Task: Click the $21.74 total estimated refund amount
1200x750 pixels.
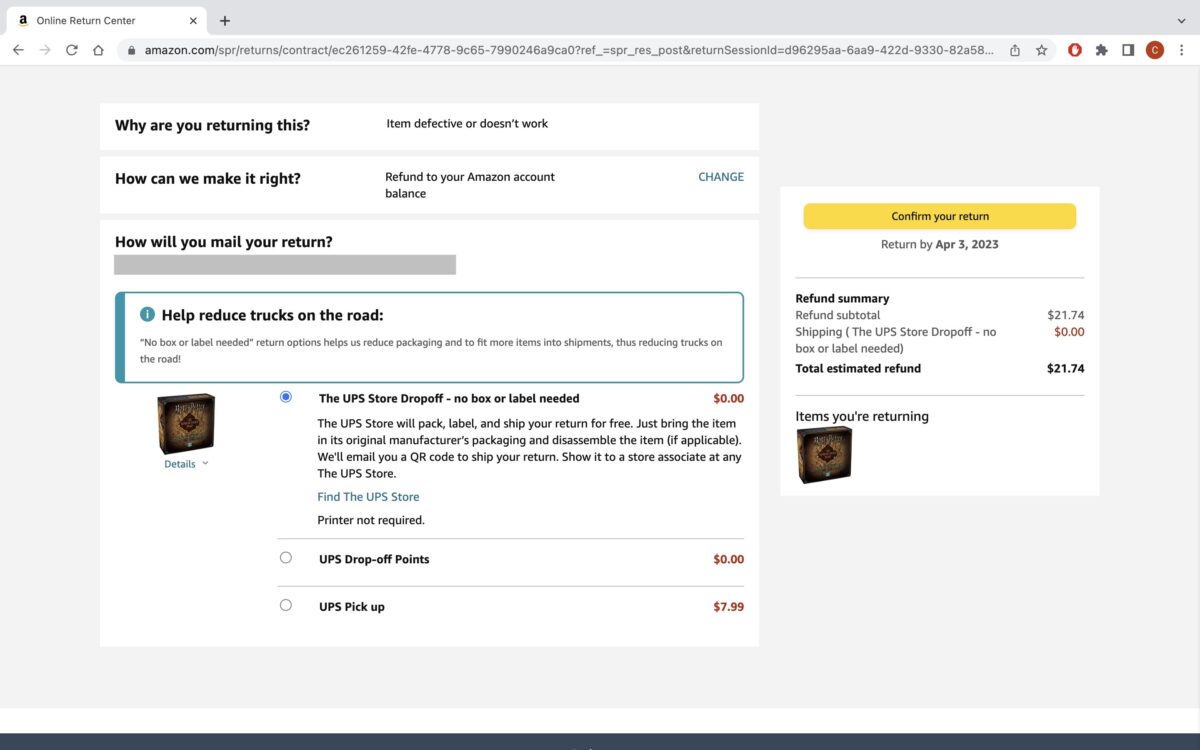Action: point(1065,368)
